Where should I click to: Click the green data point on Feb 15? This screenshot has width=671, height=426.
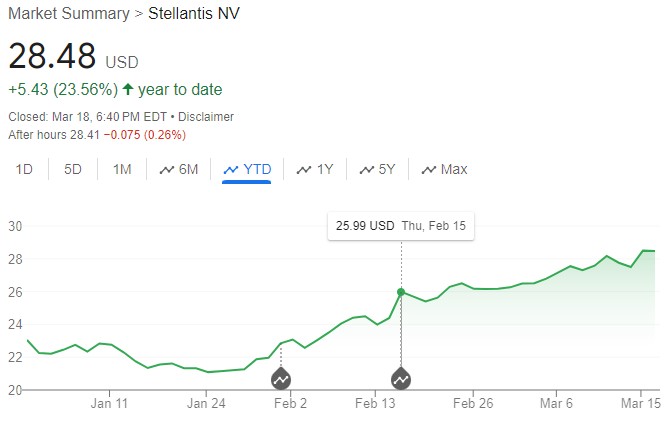(x=401, y=292)
